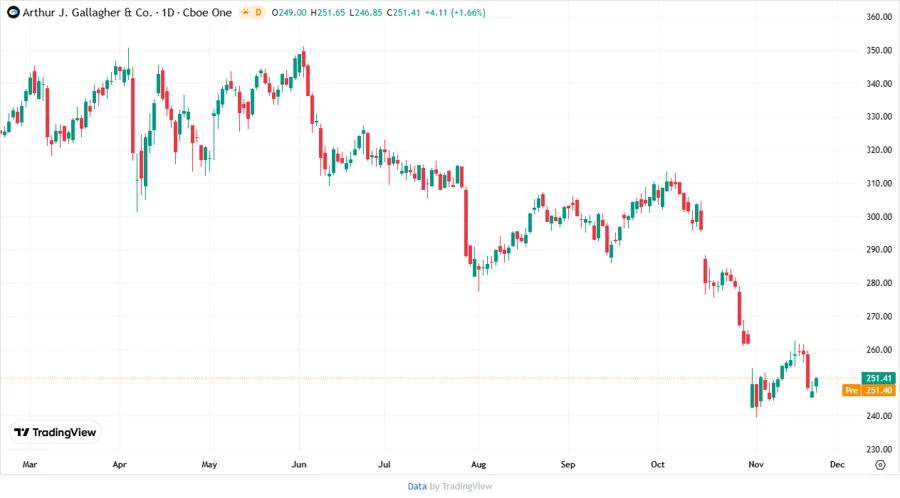Click the 270.00 price axis label
The height and width of the screenshot is (498, 900).
[x=879, y=316]
